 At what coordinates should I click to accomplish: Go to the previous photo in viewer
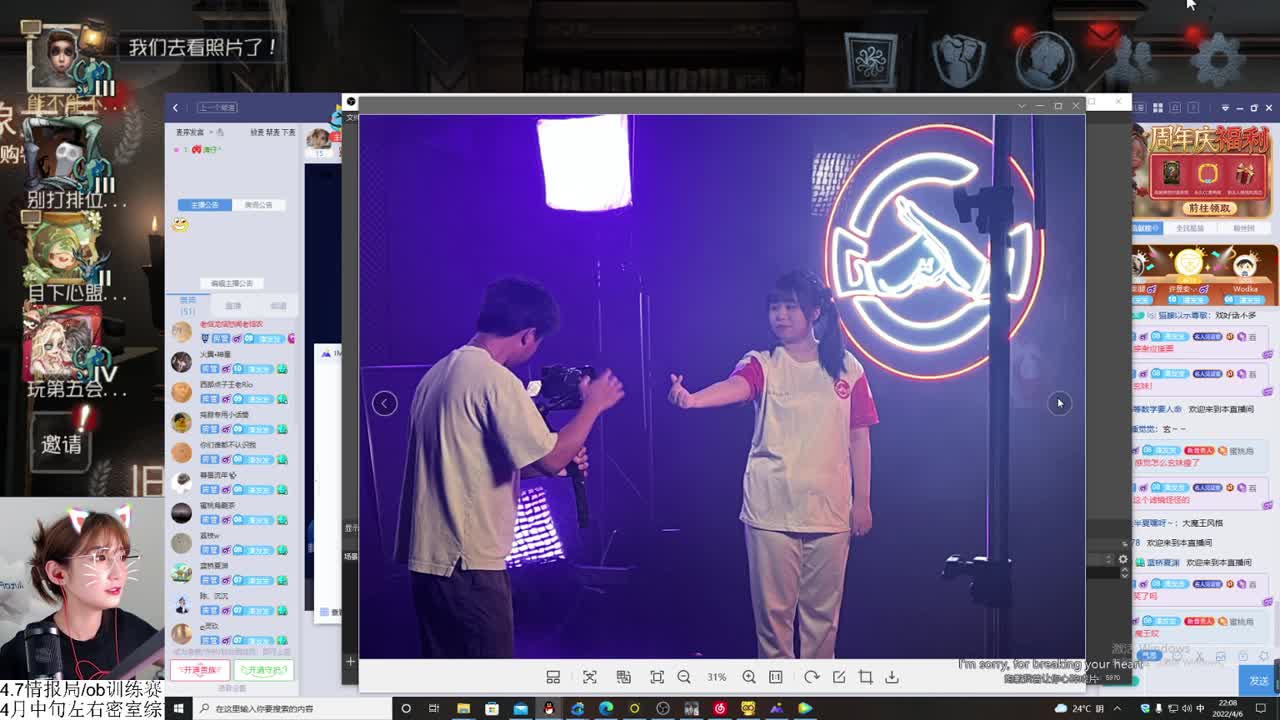tap(384, 403)
